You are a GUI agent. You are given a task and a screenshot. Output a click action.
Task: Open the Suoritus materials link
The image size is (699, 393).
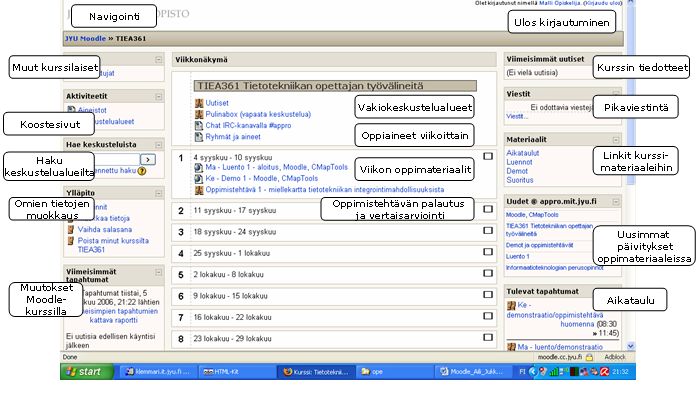[520, 180]
